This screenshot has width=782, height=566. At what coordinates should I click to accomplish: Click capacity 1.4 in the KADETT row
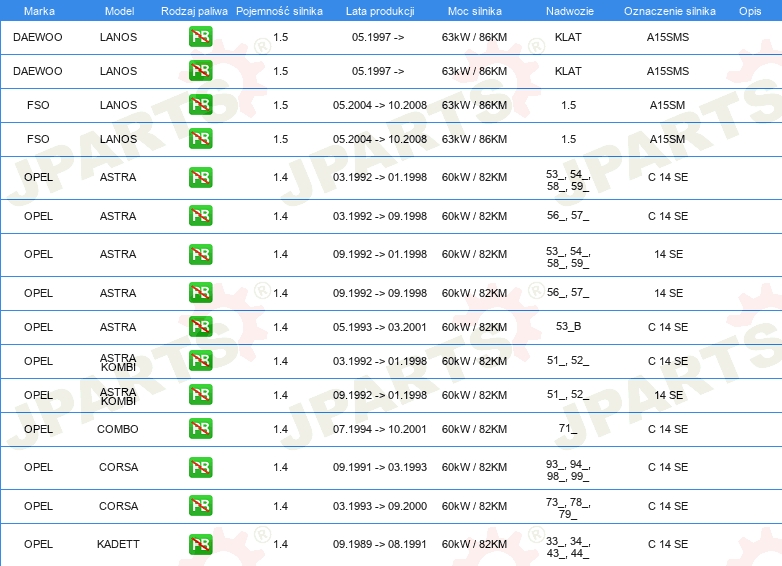pos(280,544)
